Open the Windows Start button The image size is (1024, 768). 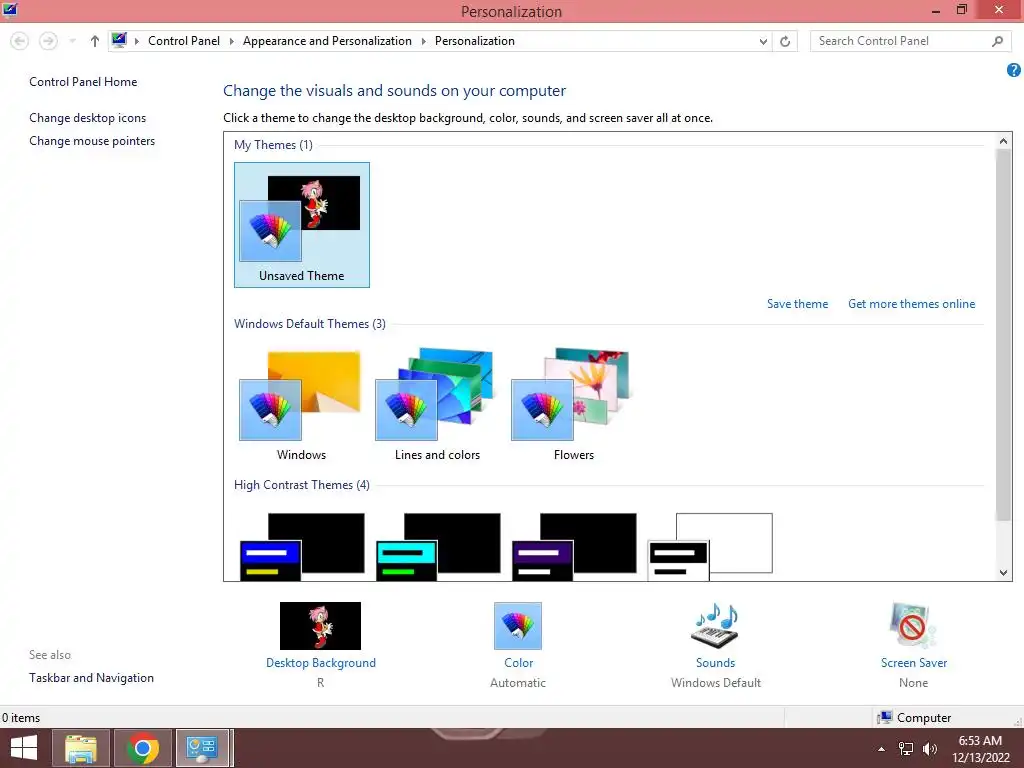25,748
